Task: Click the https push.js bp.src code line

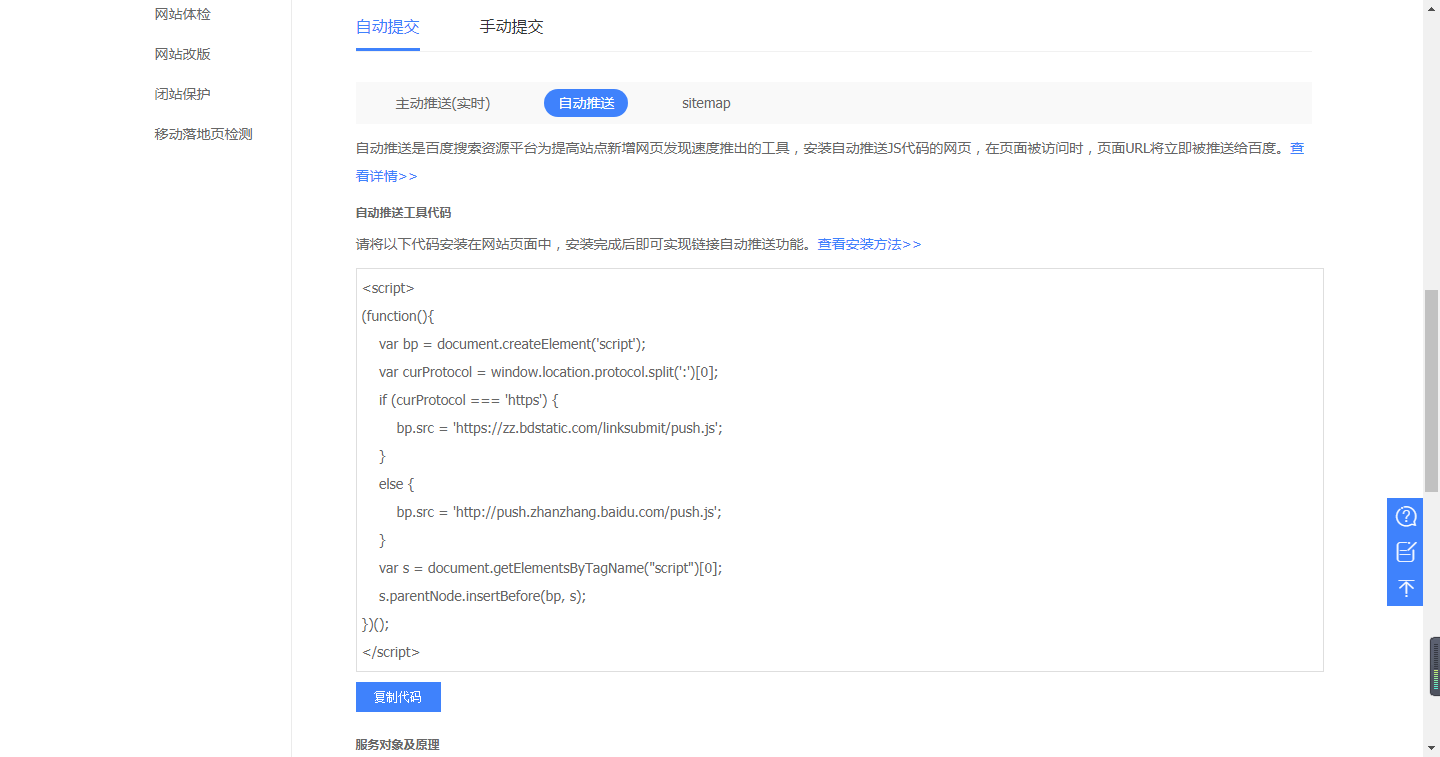Action: tap(559, 428)
